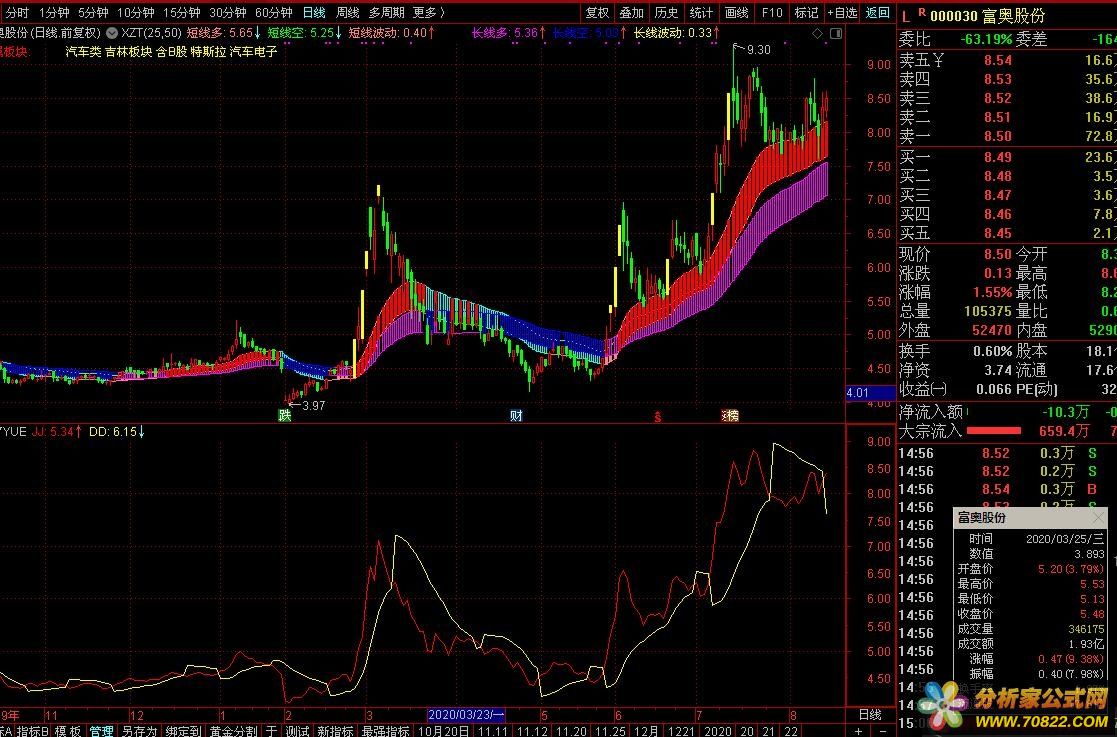The height and width of the screenshot is (737, 1117).
Task: Click the 榜 marker icon under chart
Action: click(x=730, y=415)
